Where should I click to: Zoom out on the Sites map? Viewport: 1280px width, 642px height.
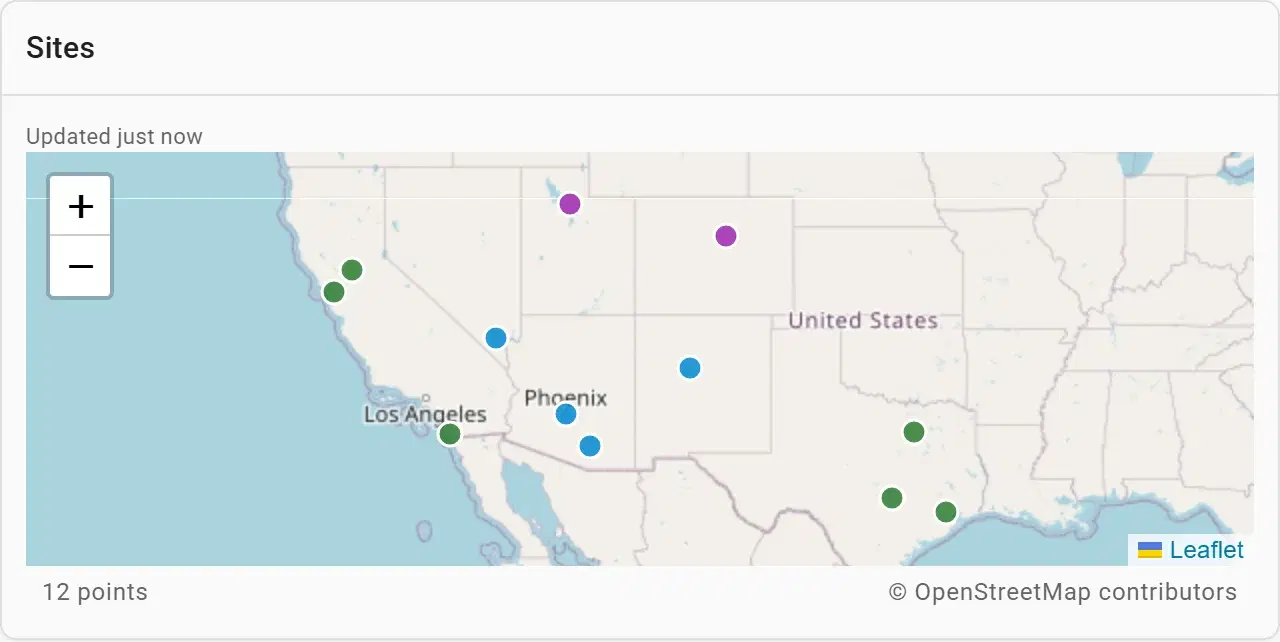point(80,267)
